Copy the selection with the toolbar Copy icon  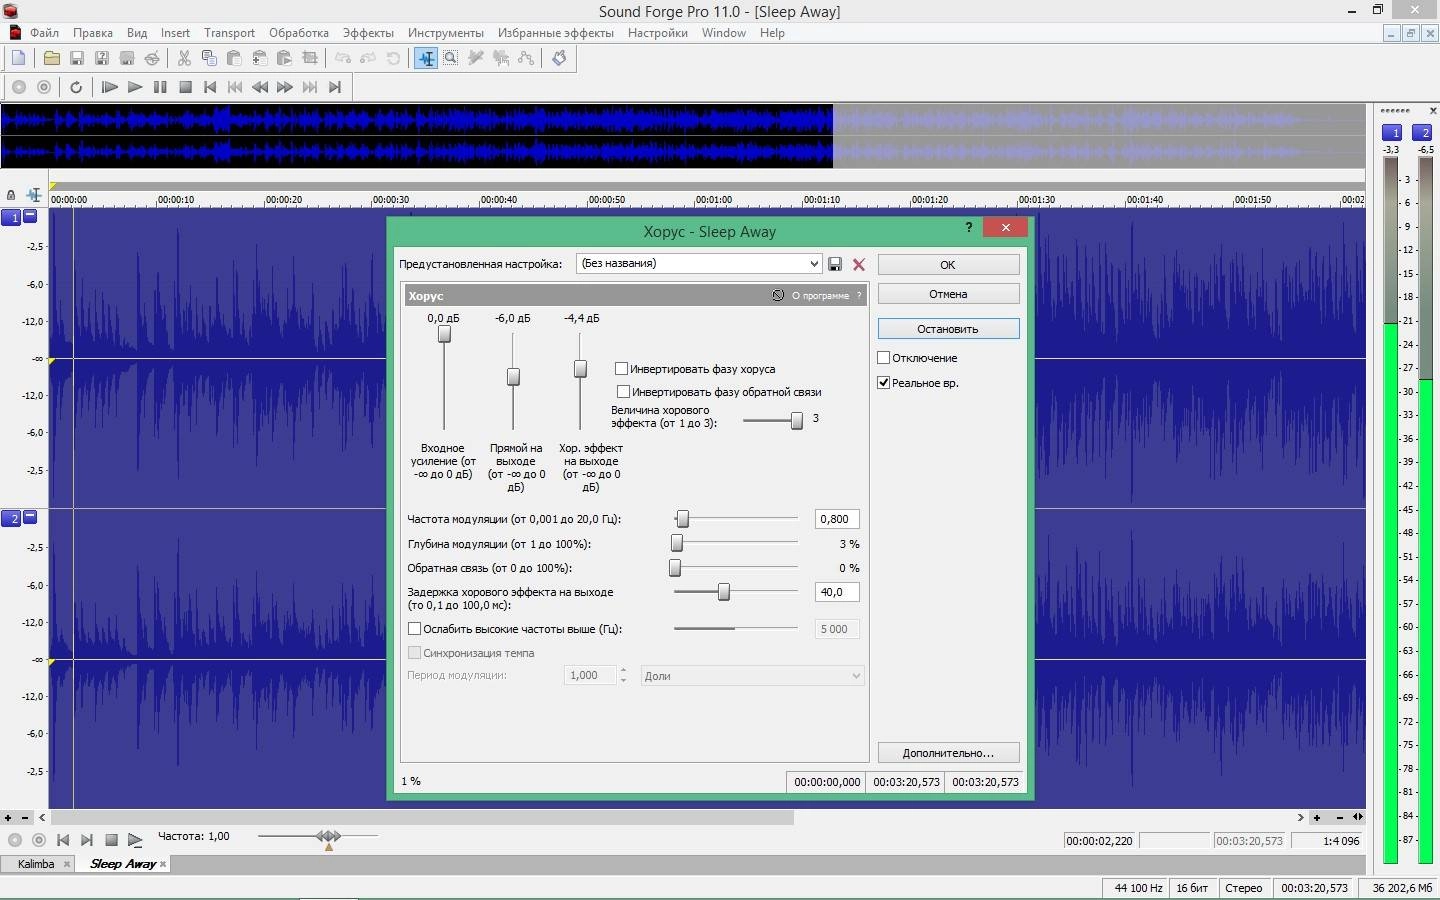(x=209, y=58)
